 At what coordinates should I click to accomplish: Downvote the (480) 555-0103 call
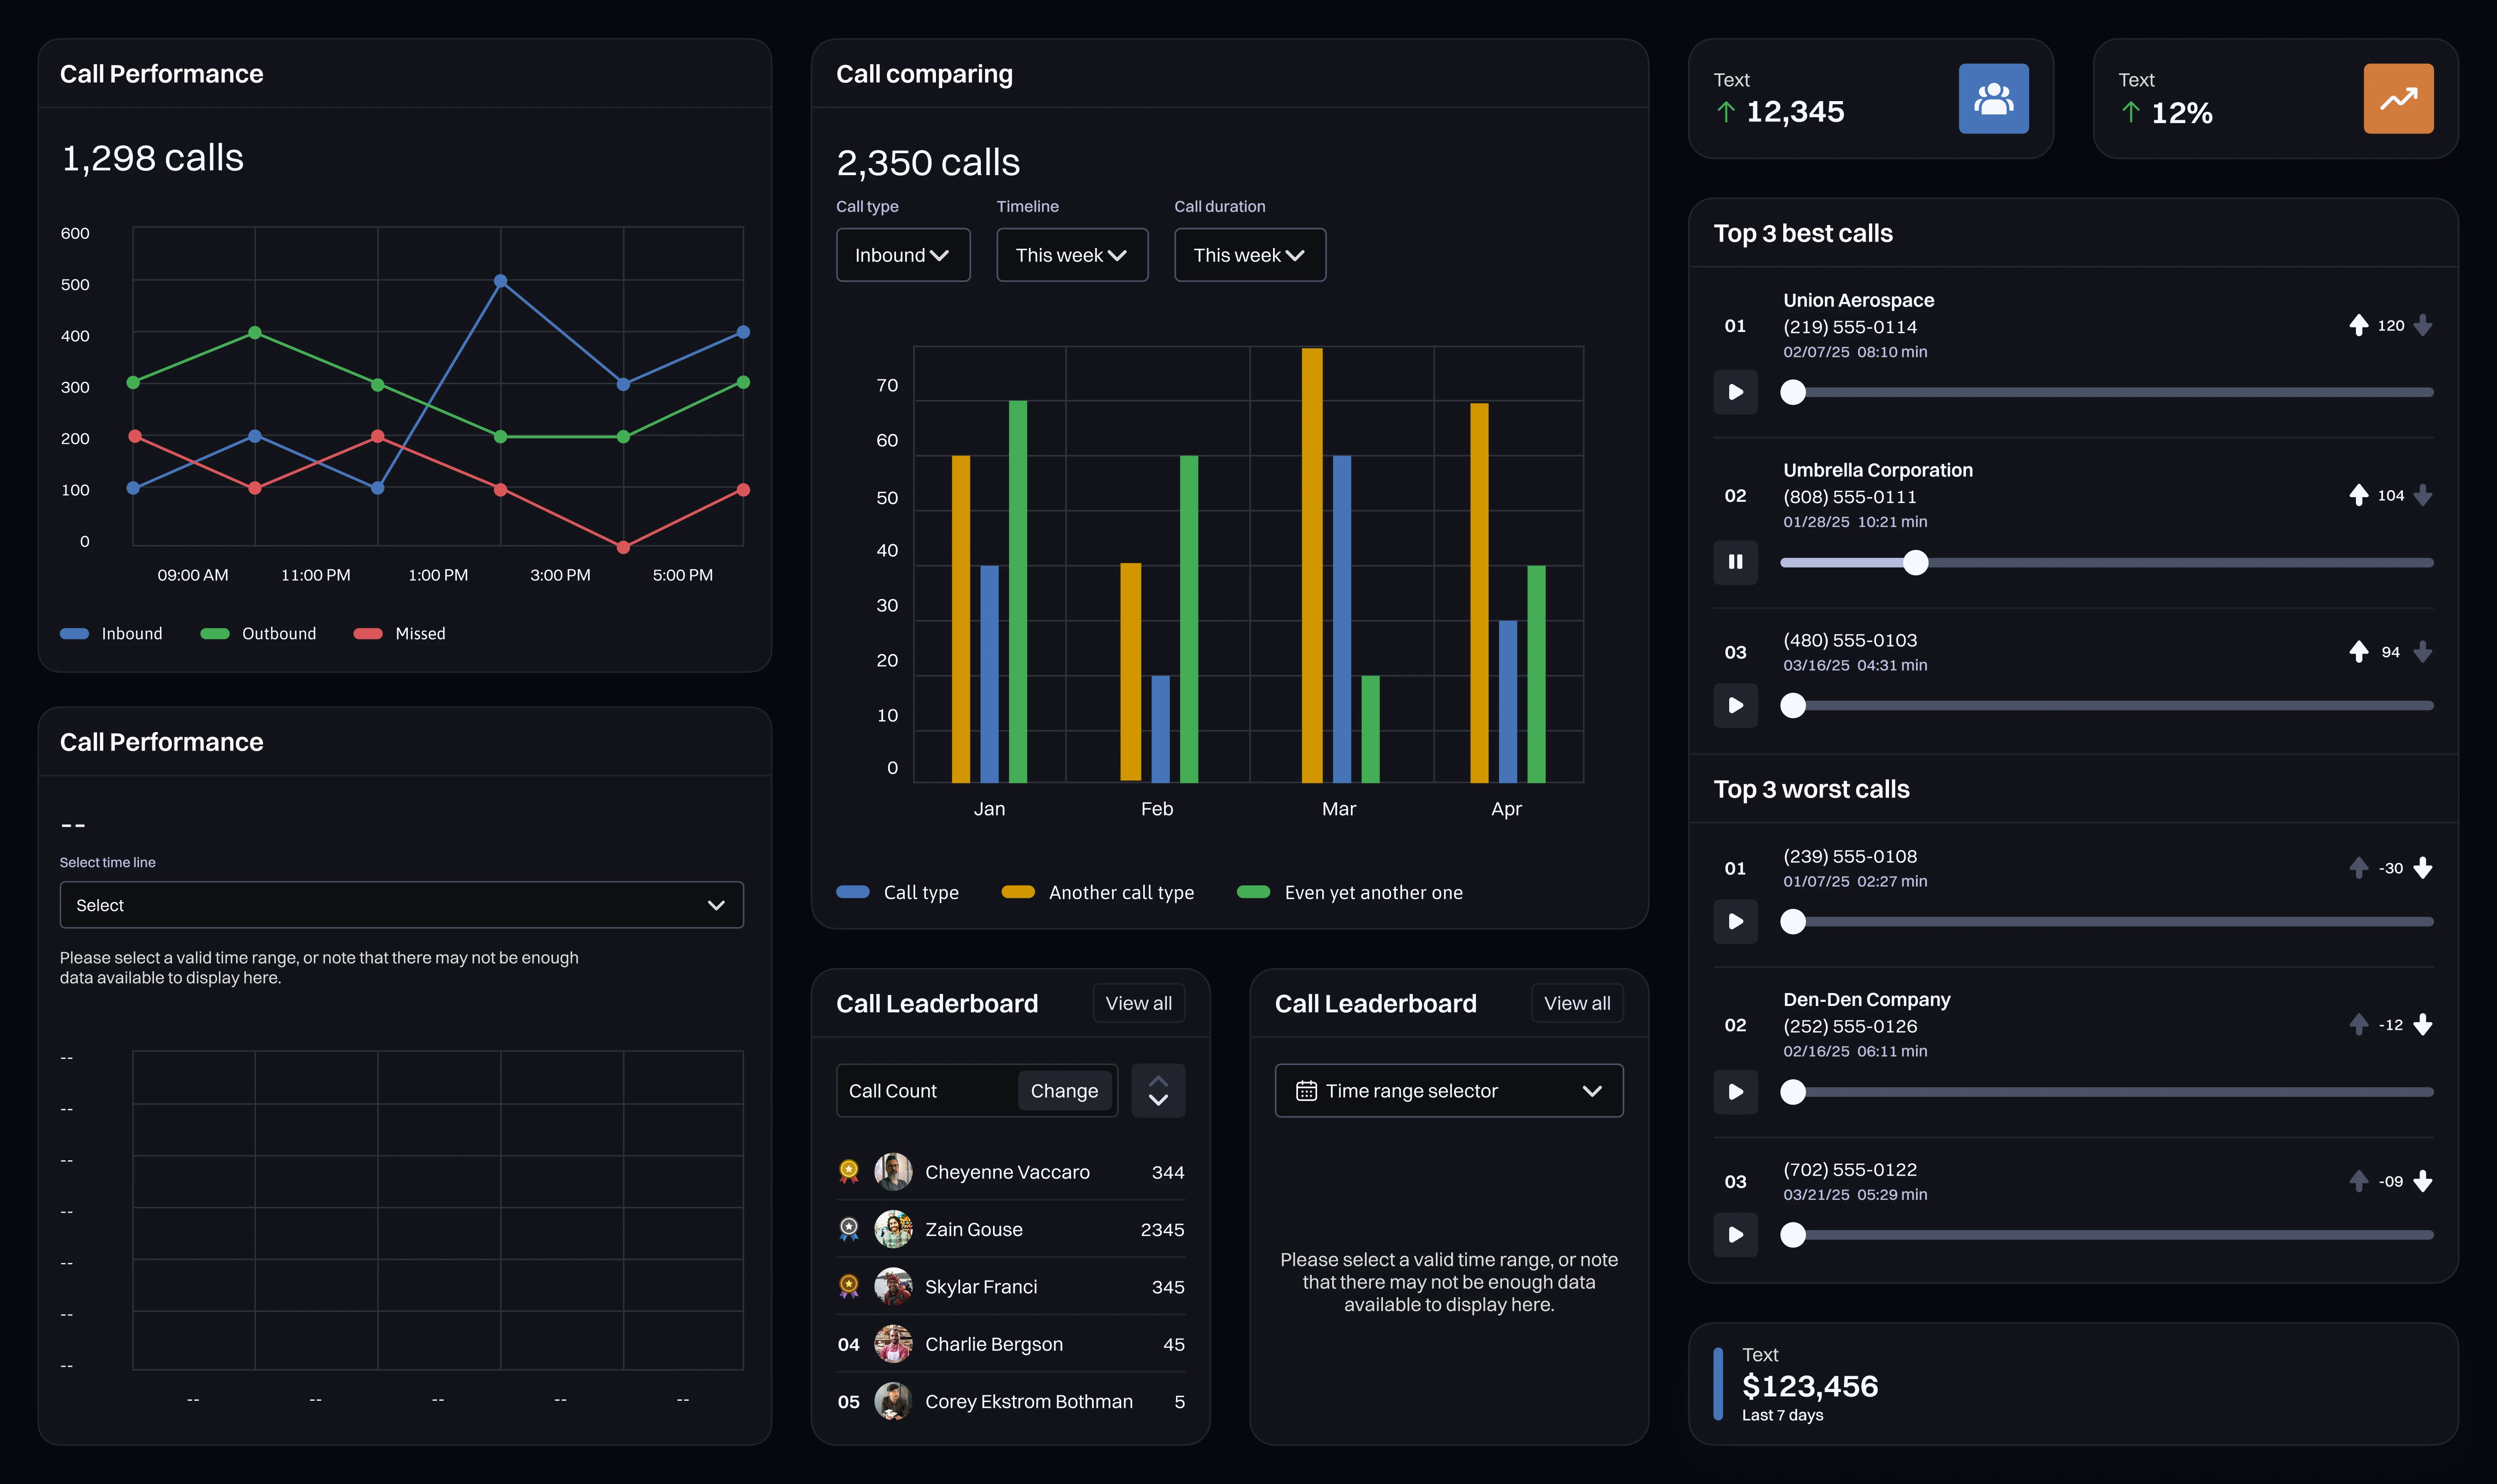coord(2422,652)
